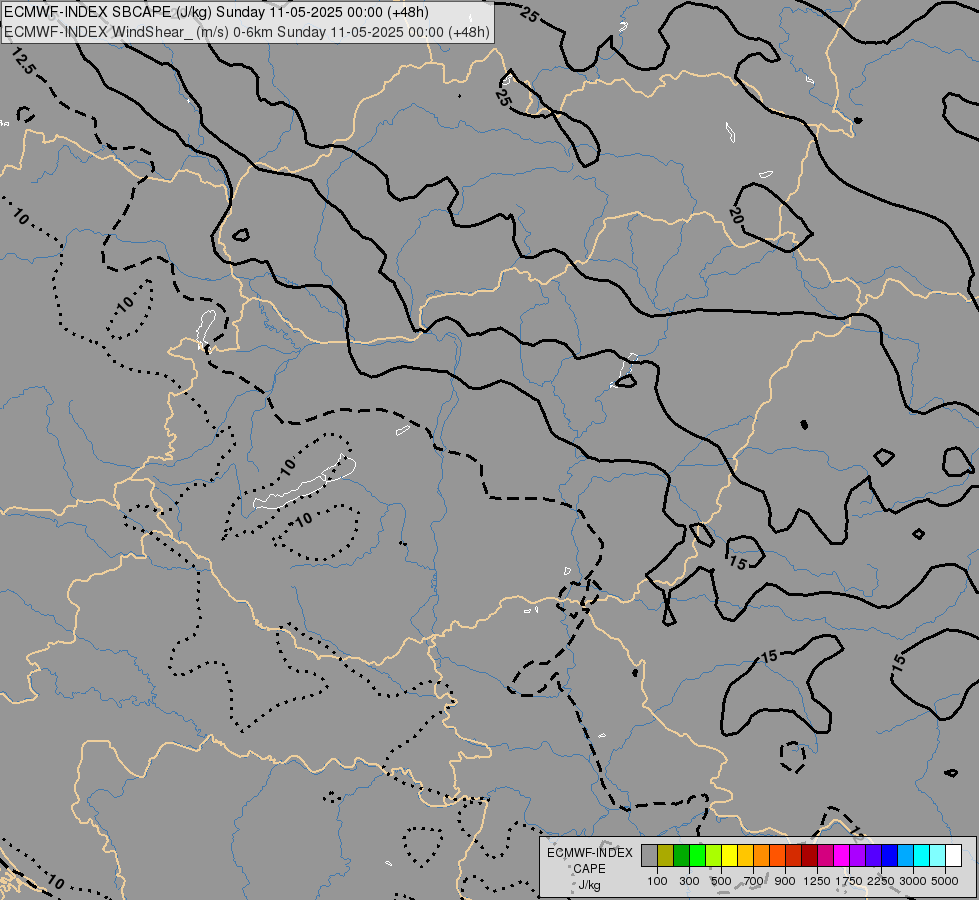Pick the pink-crimson swatch right of 1250

[825, 856]
